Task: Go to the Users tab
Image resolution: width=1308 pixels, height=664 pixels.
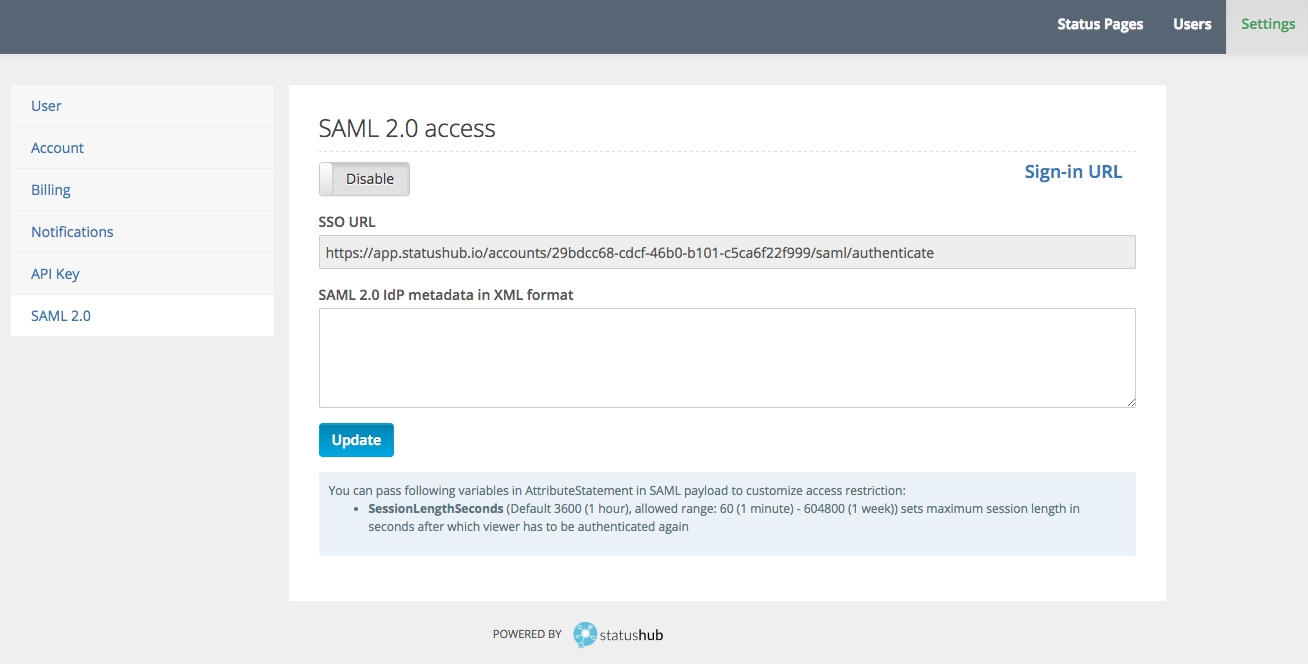Action: (x=1192, y=24)
